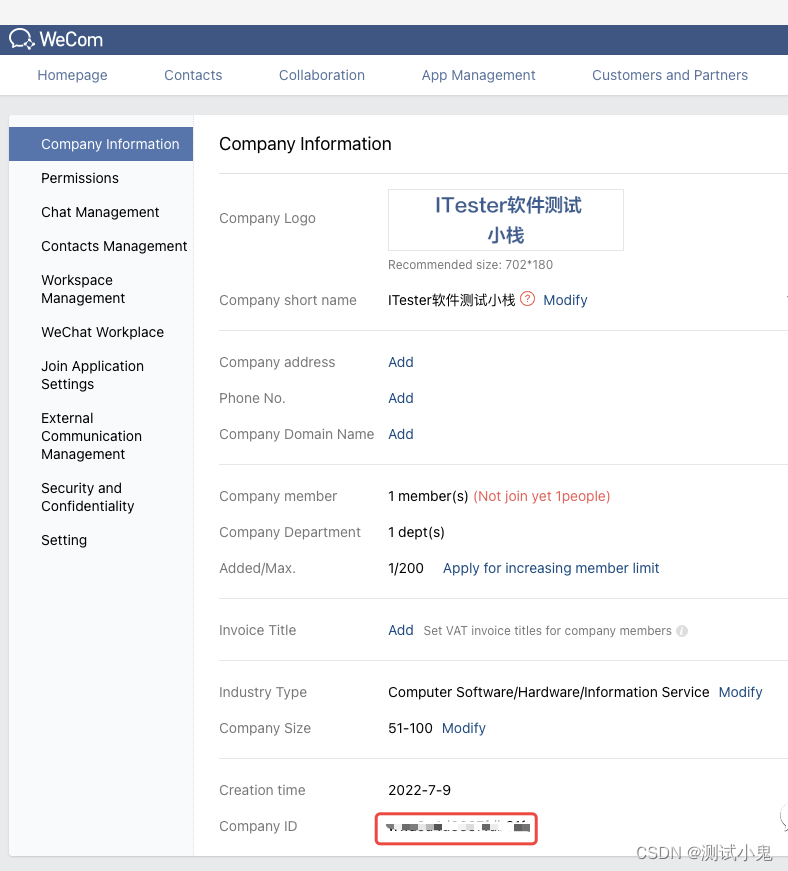Go to App Management tab
This screenshot has width=788, height=871.
pos(478,75)
